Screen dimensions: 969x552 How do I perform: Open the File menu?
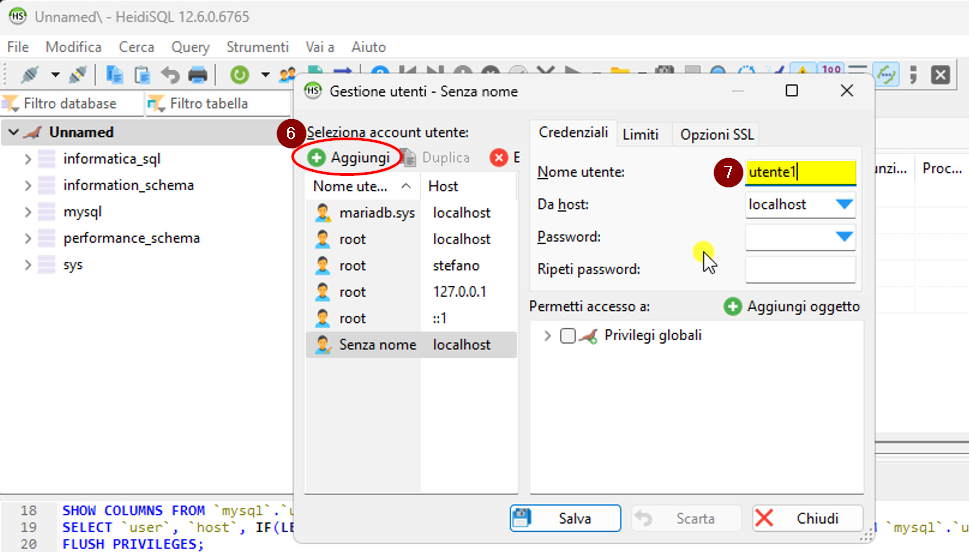pyautogui.click(x=18, y=47)
